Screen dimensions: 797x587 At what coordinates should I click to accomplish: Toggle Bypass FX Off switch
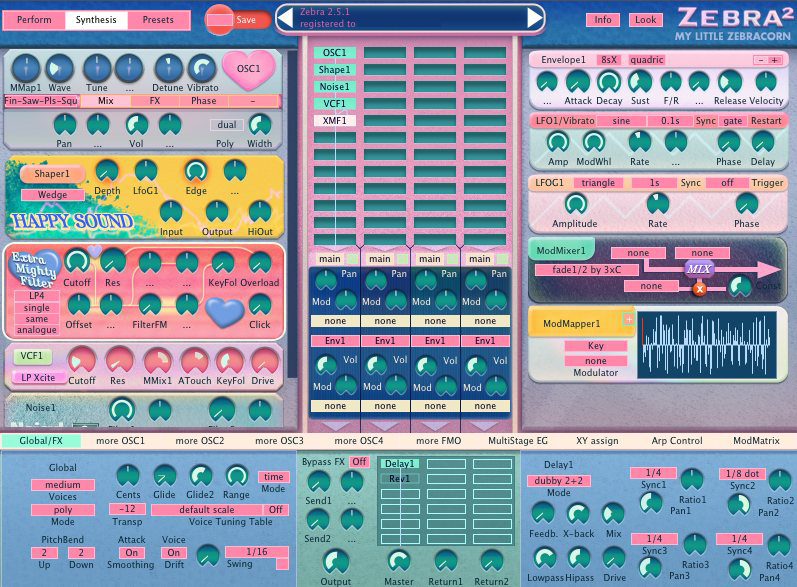pos(359,462)
